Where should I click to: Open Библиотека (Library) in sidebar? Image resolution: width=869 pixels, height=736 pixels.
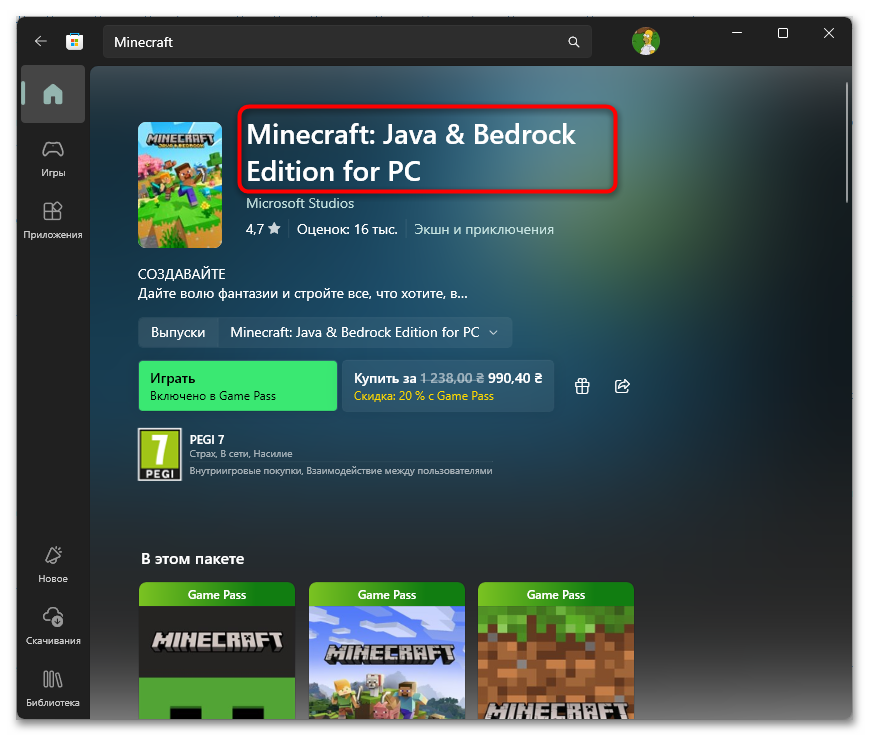[53, 688]
